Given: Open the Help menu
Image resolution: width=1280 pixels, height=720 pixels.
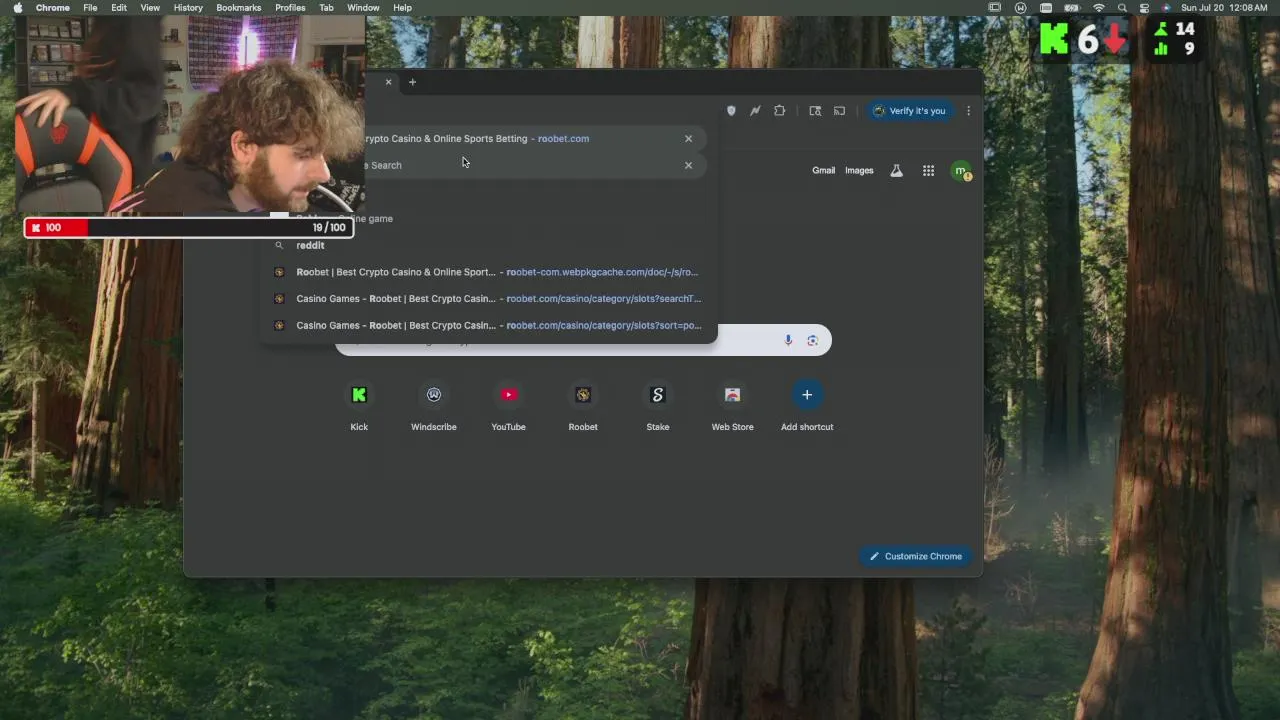Looking at the screenshot, I should point(402,8).
